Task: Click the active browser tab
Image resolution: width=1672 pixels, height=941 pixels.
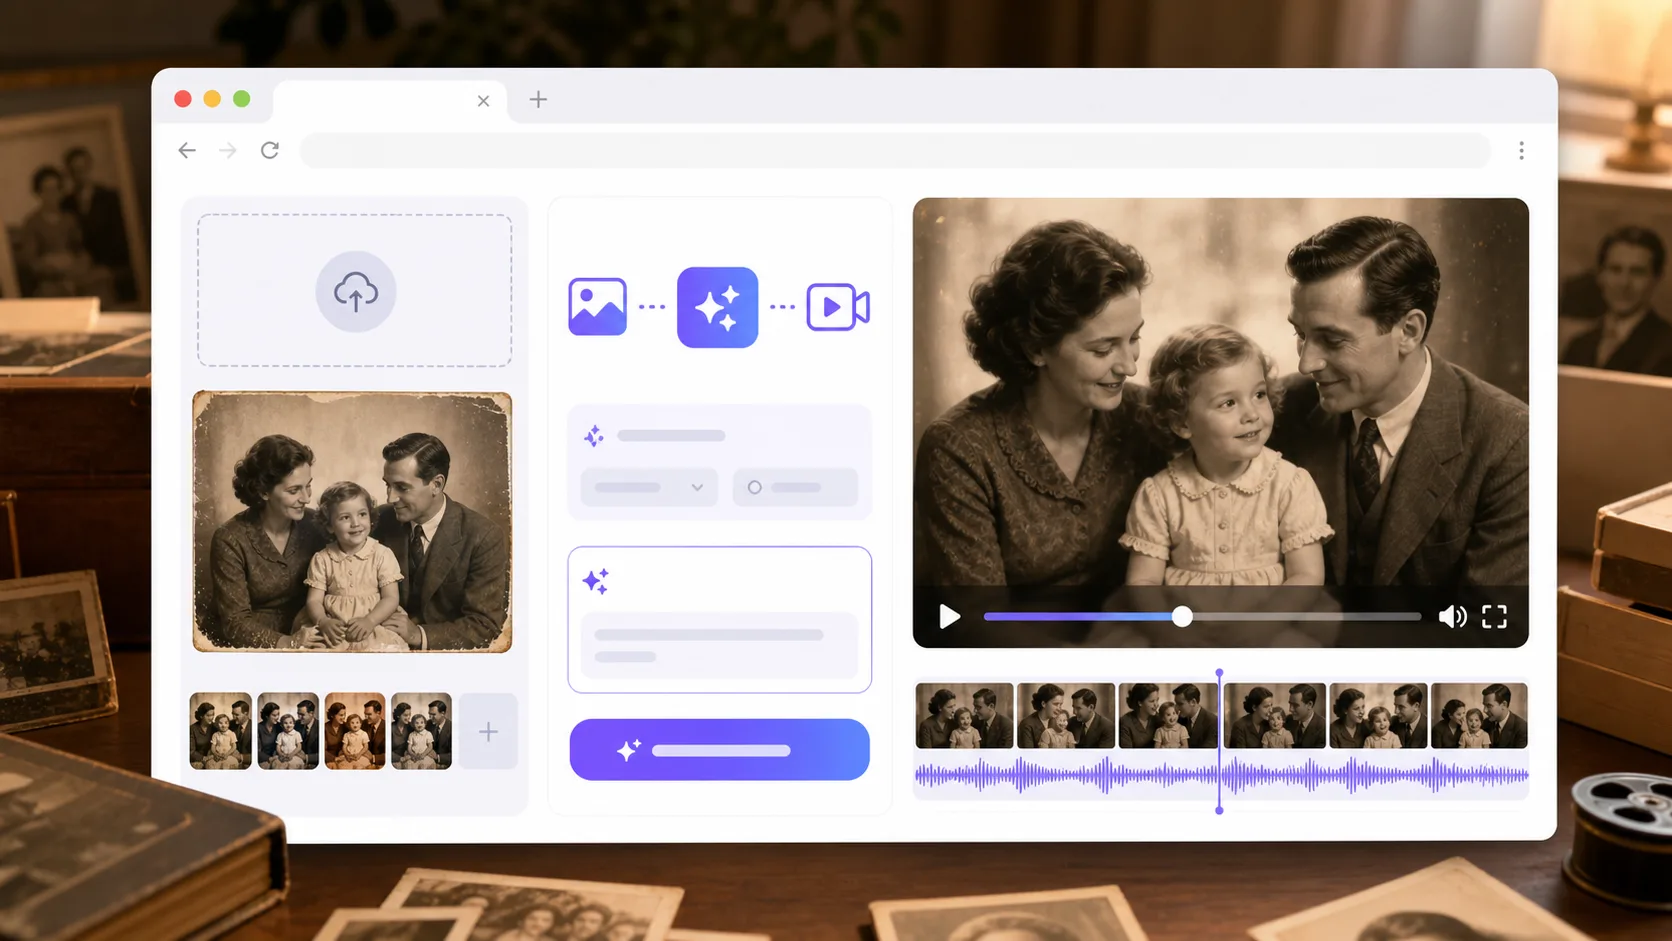Action: coord(390,101)
